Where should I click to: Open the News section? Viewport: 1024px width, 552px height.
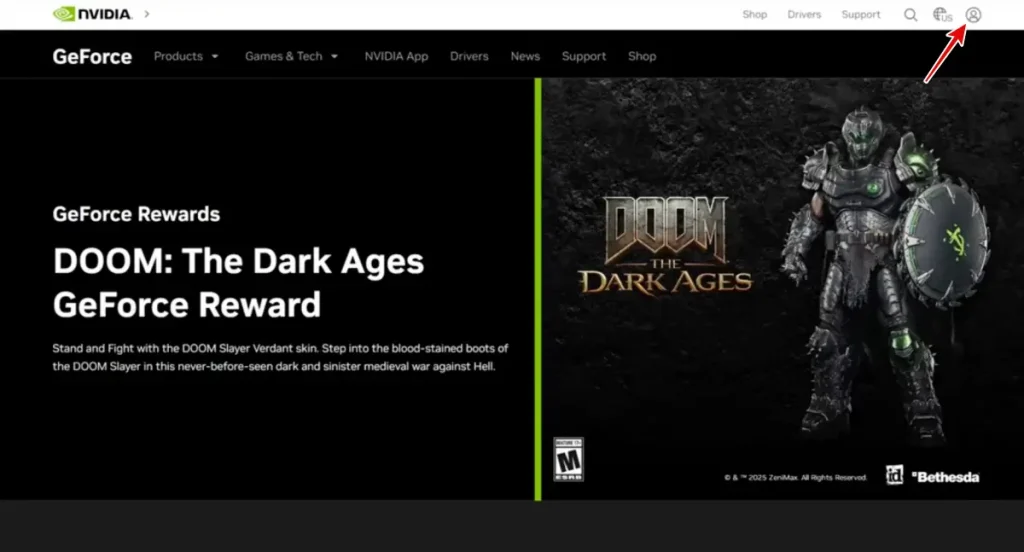coord(525,56)
